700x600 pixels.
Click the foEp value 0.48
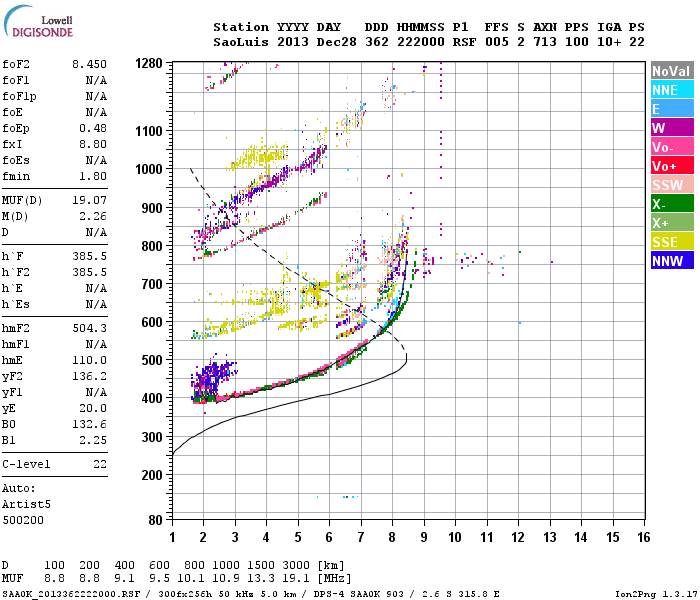click(x=93, y=128)
